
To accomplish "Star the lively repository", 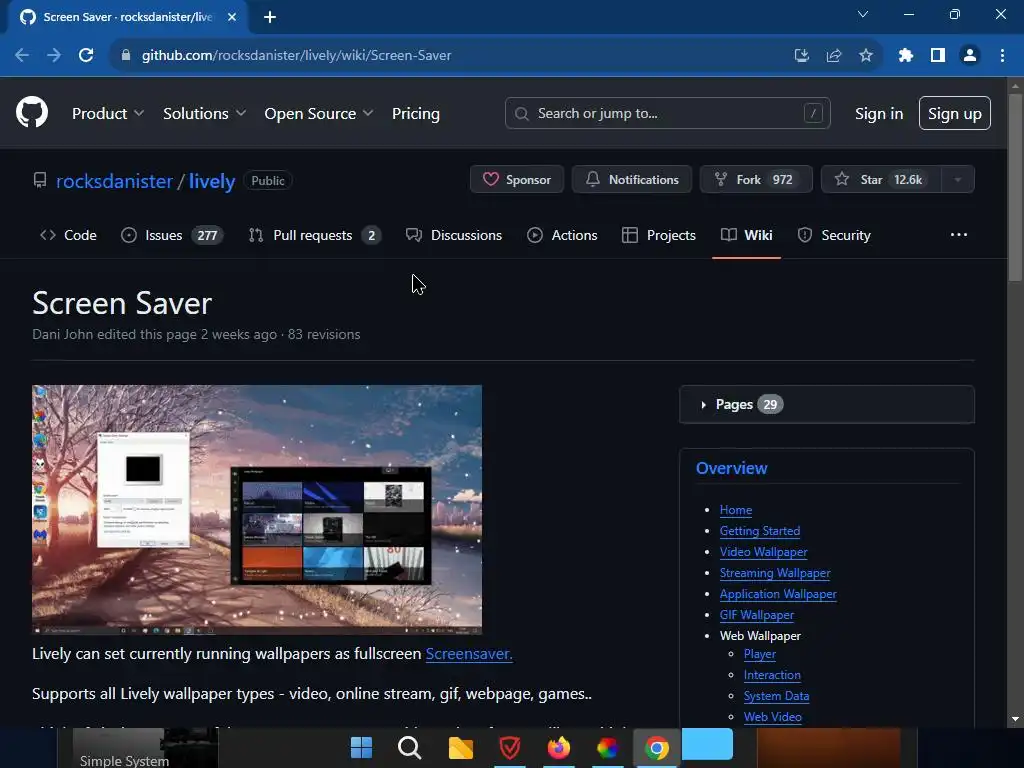I will click(x=881, y=179).
